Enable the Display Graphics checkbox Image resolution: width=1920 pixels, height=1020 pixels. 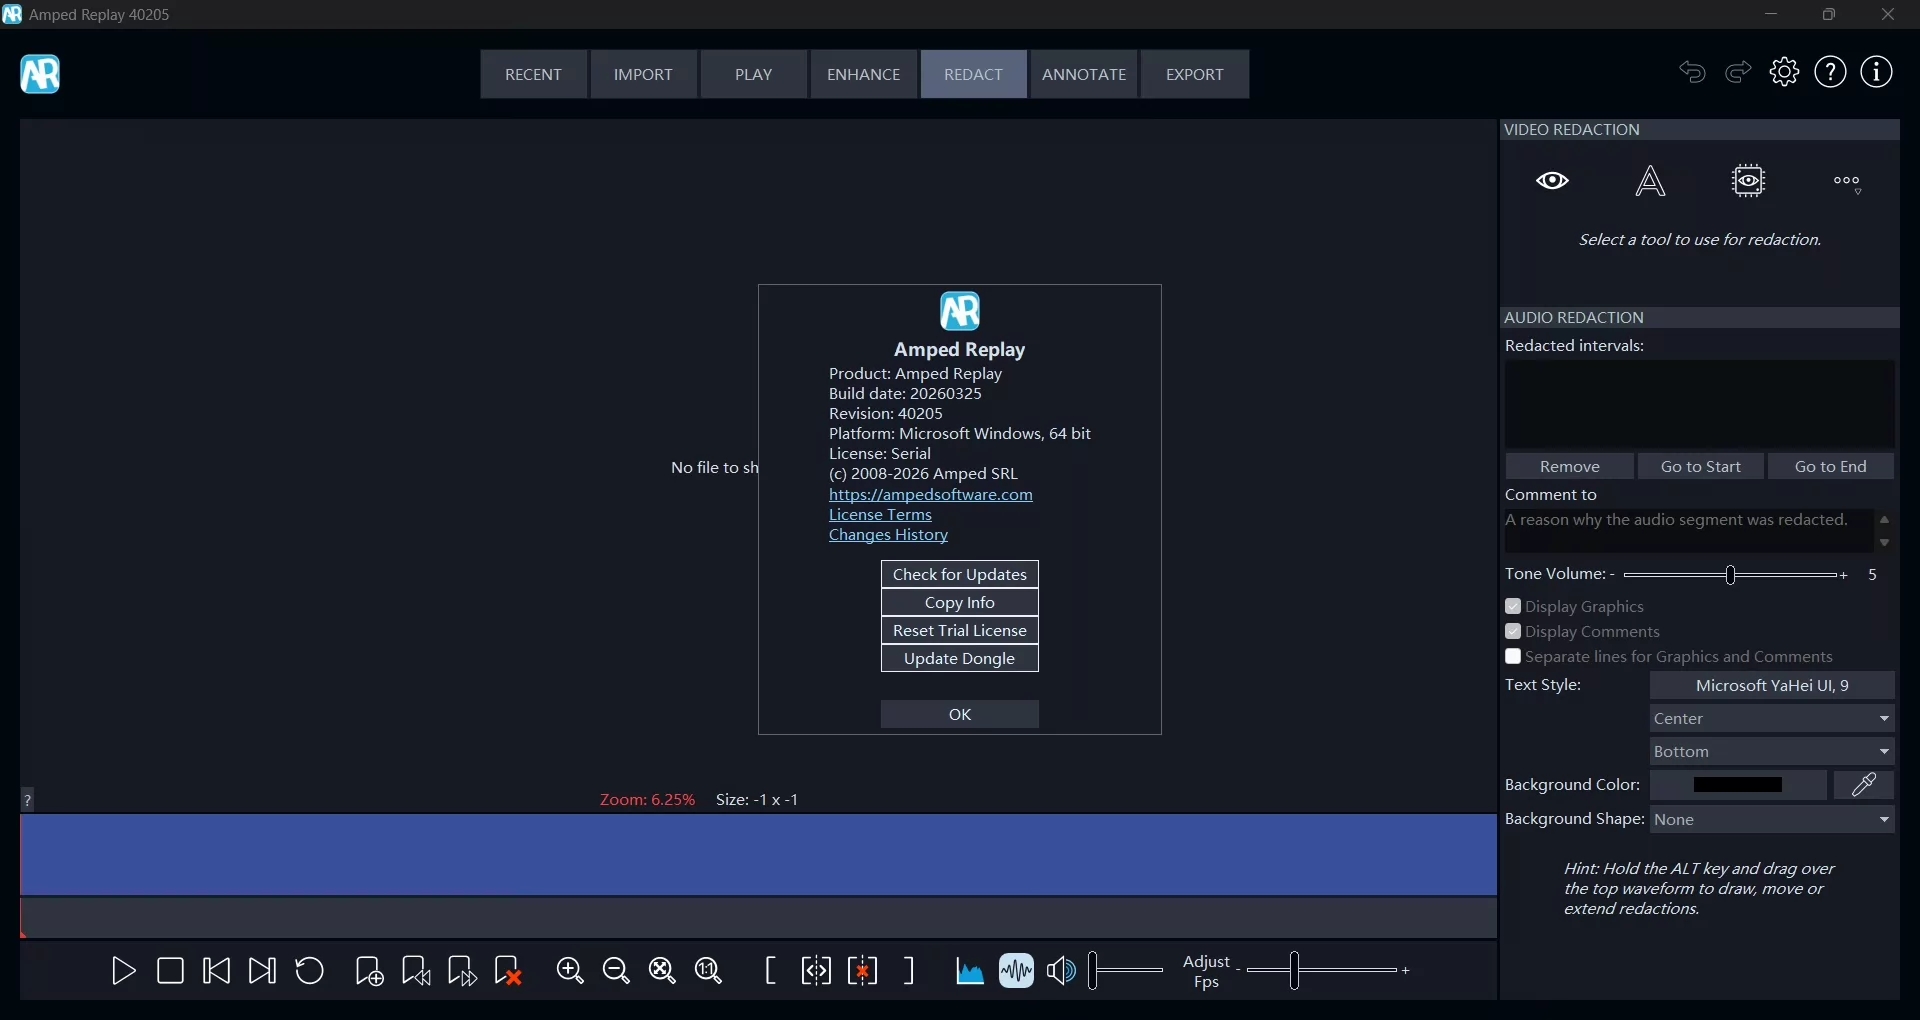pos(1514,607)
